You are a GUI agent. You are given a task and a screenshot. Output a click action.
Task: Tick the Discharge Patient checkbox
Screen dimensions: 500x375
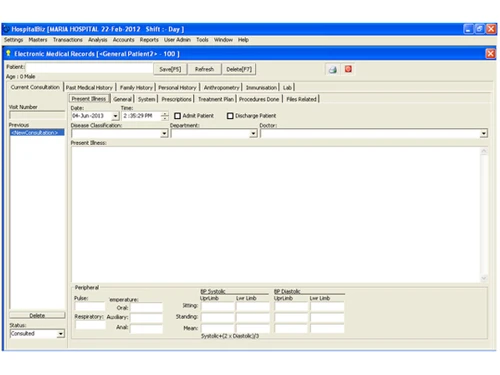pos(230,116)
